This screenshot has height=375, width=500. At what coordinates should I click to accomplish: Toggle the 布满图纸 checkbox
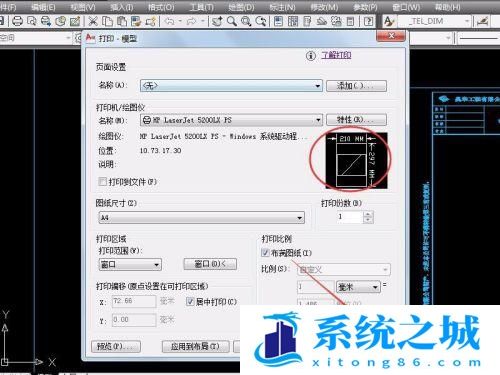265,253
